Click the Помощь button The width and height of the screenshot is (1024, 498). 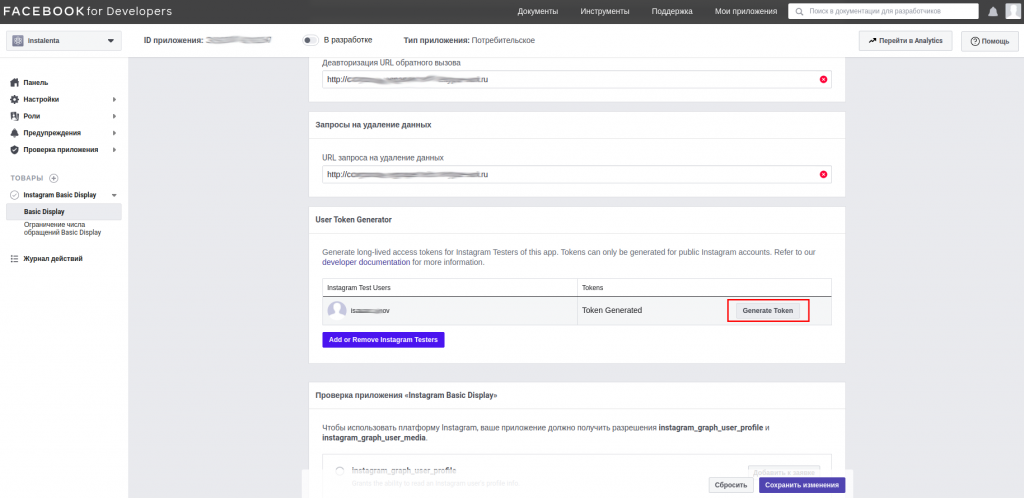tap(989, 40)
